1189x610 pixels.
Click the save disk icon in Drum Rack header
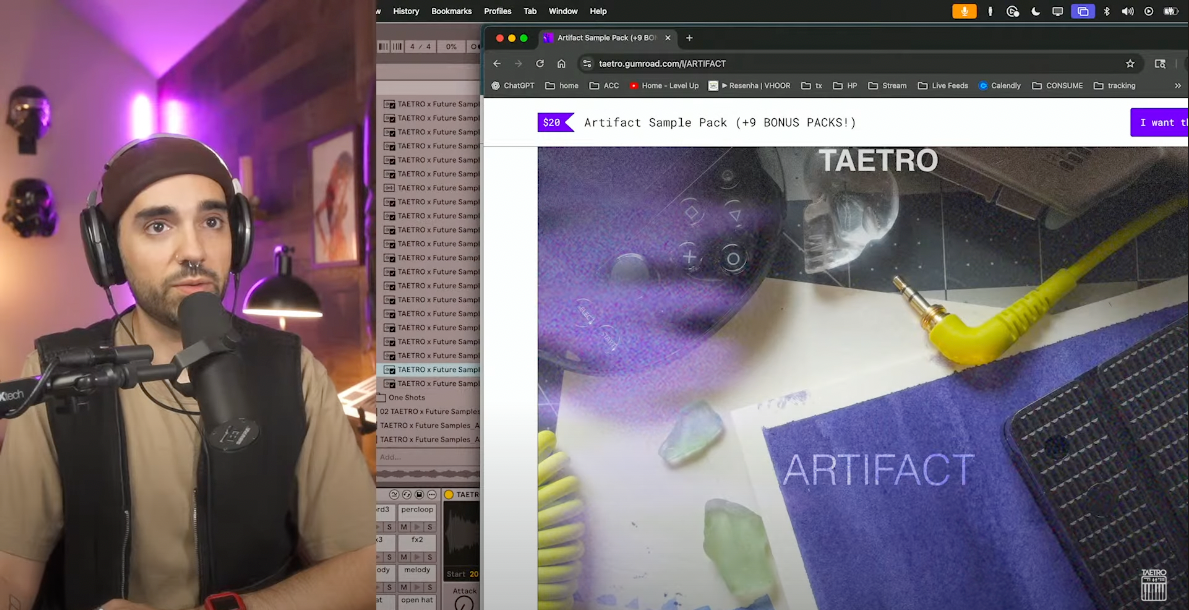coord(419,495)
